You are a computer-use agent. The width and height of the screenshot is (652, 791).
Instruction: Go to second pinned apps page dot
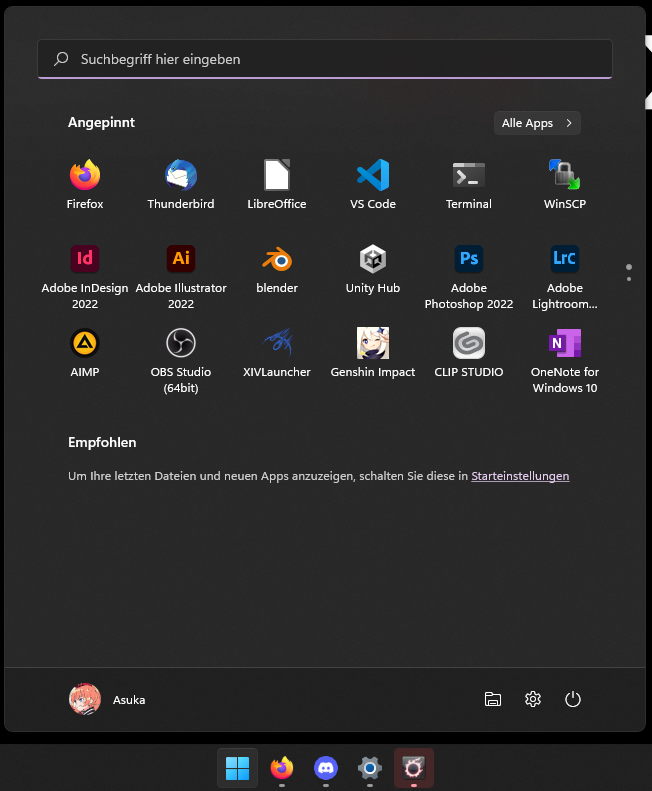(x=629, y=279)
